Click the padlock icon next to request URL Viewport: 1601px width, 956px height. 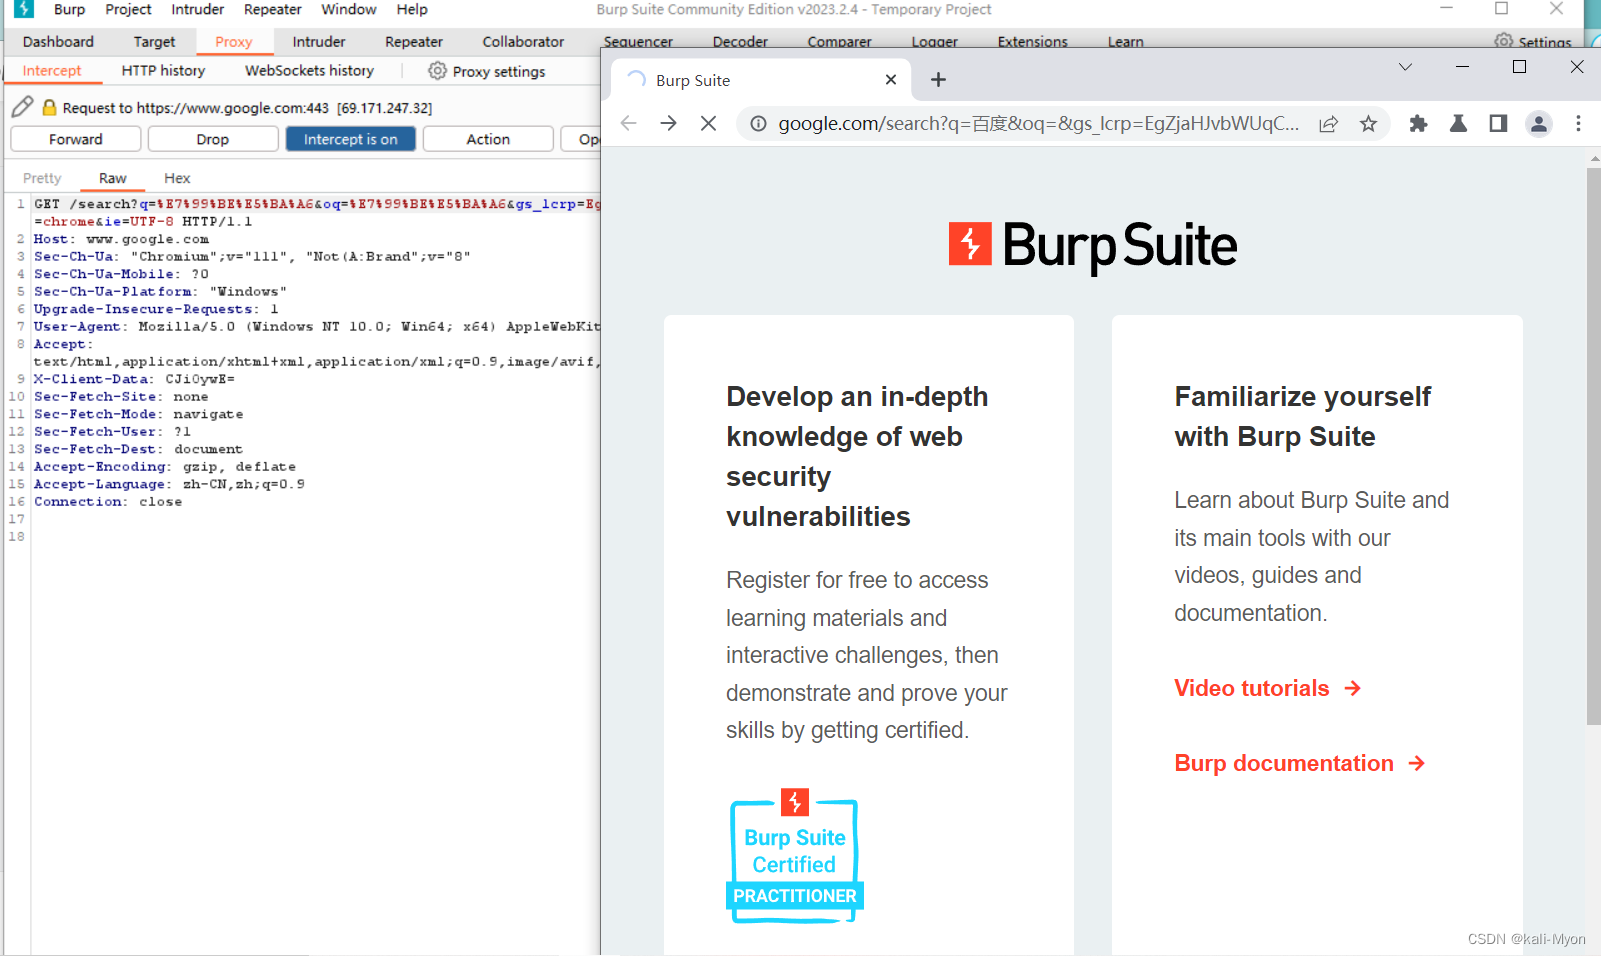(x=49, y=107)
